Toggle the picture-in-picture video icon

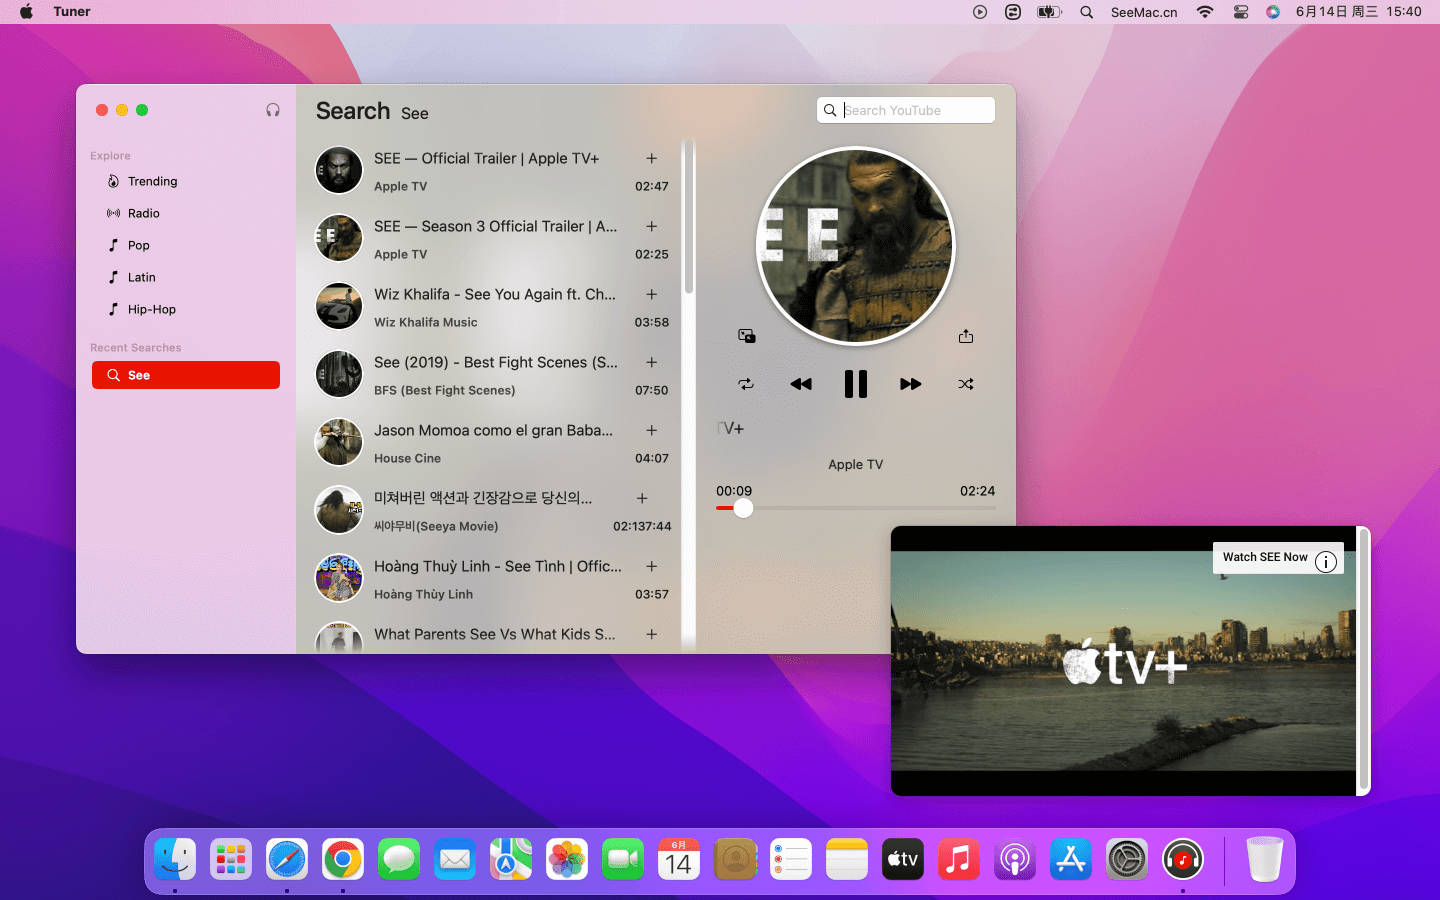tap(747, 336)
